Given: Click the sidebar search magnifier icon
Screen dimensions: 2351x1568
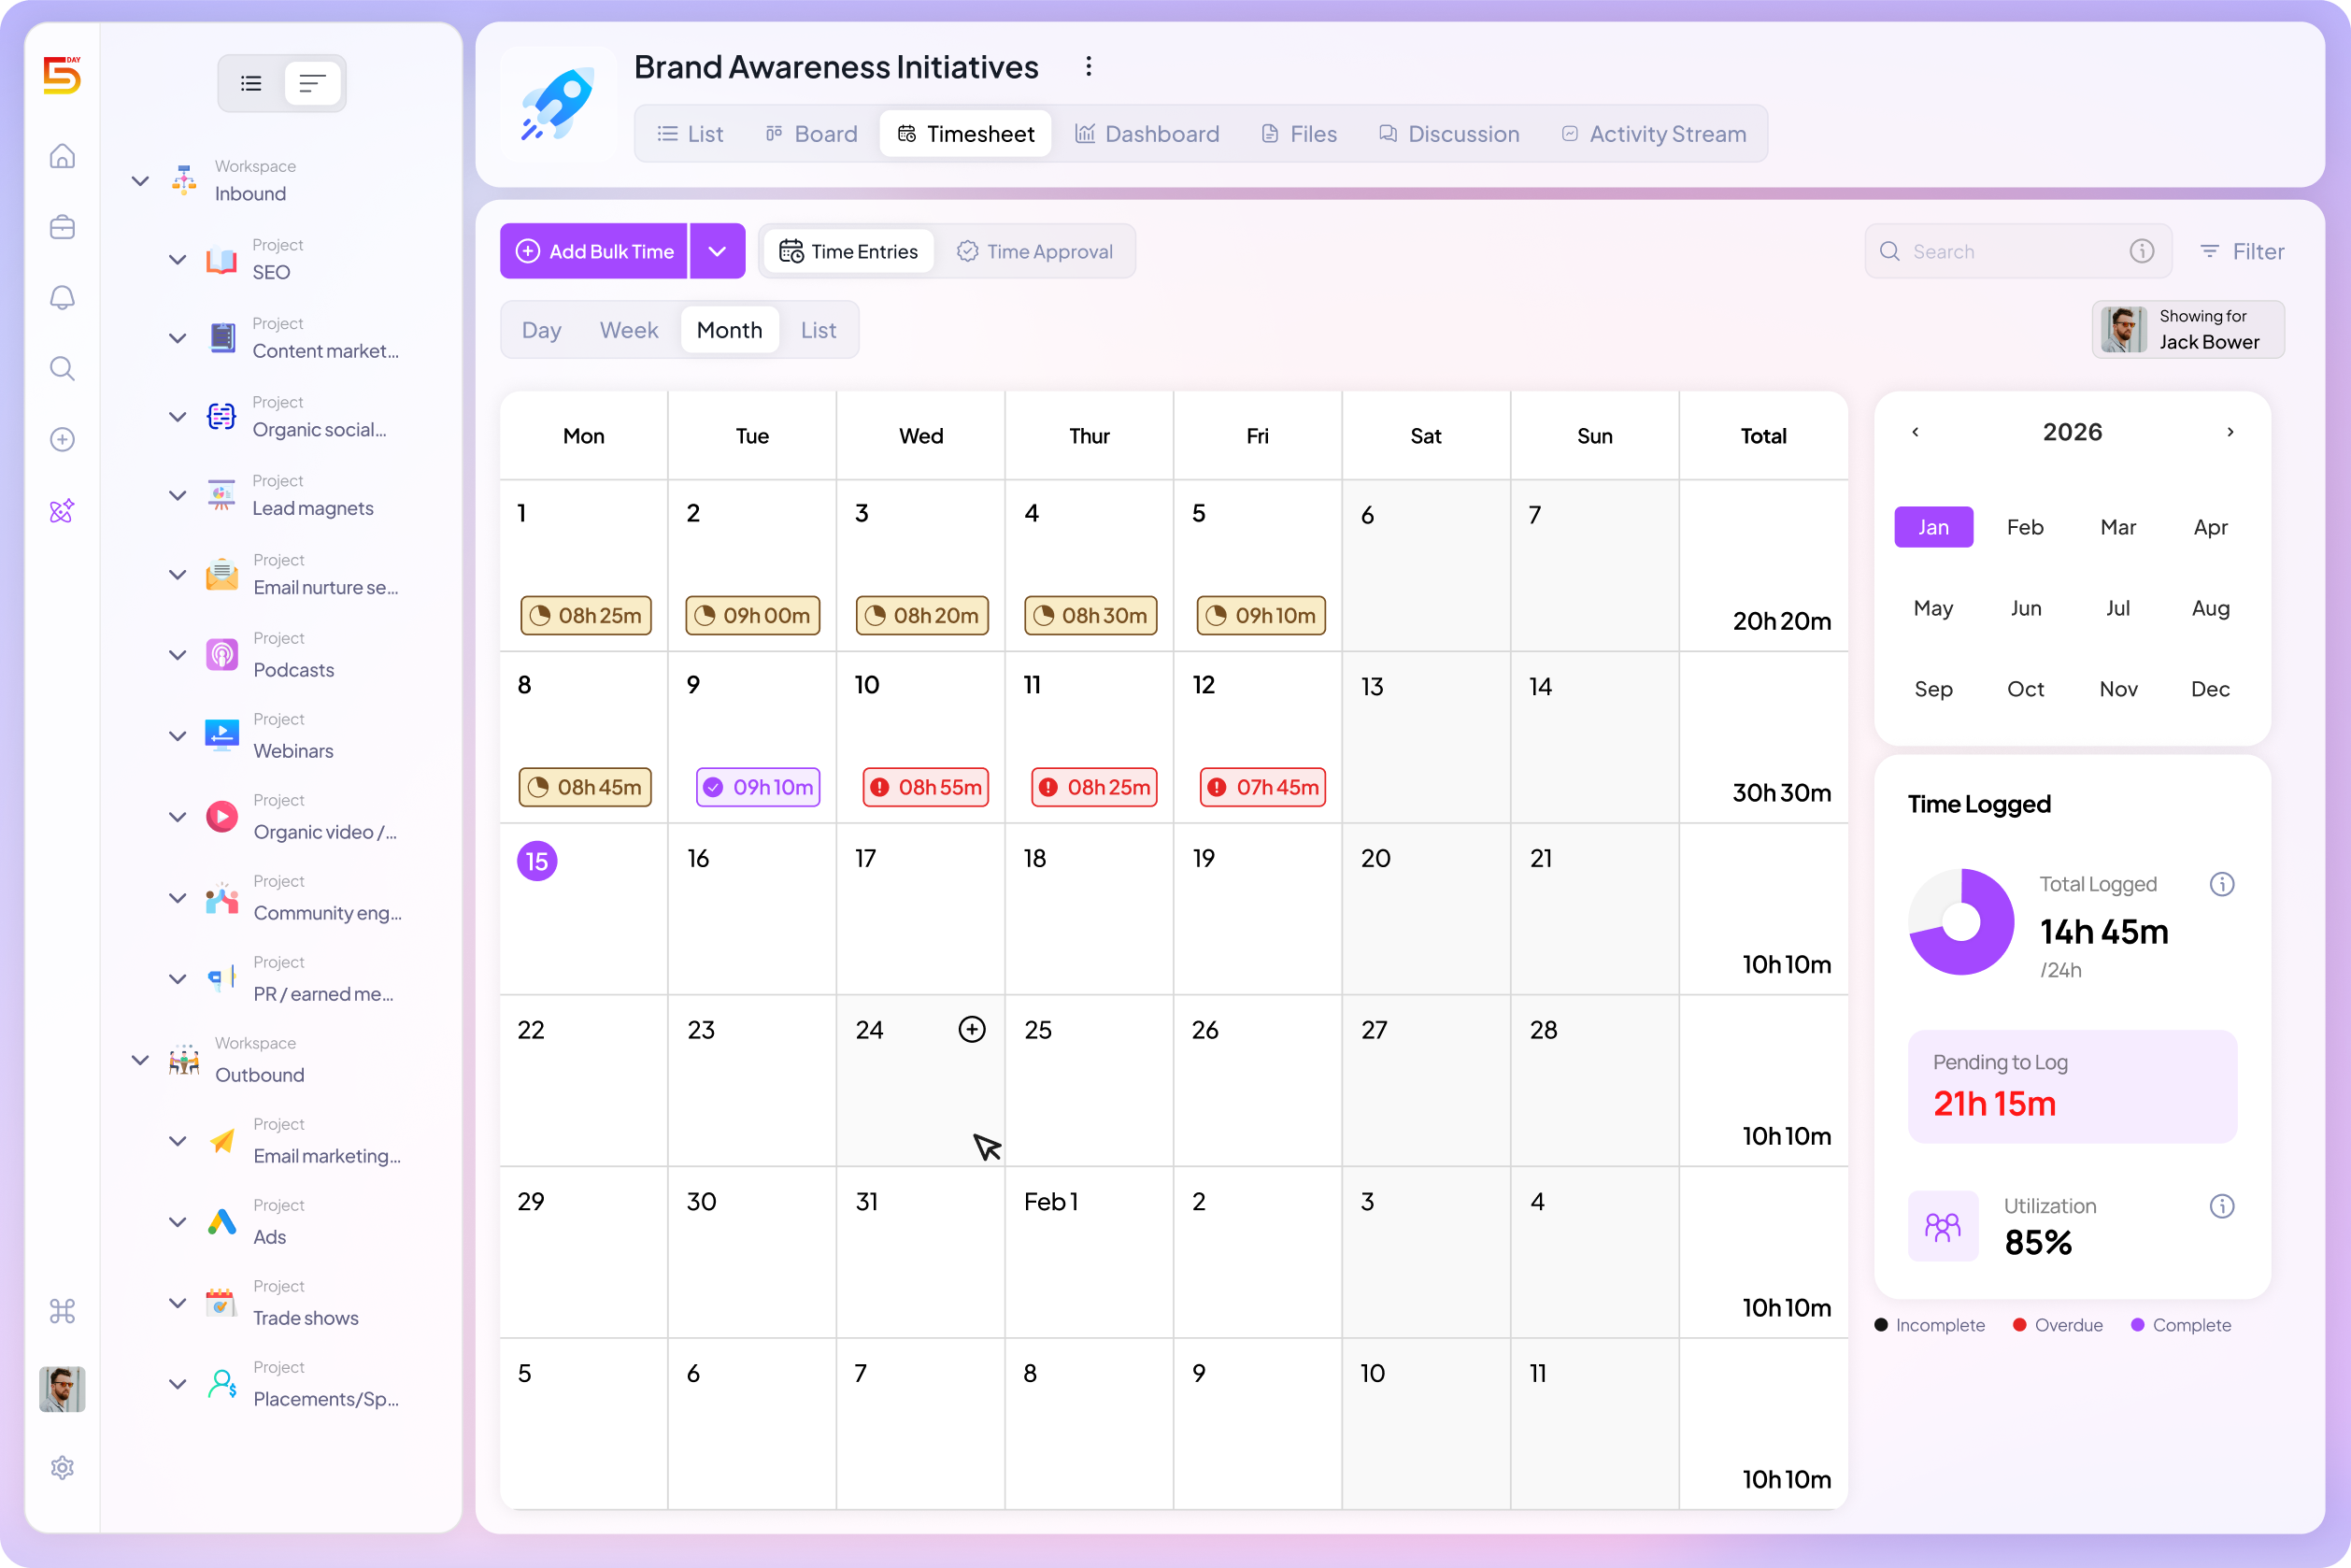Looking at the screenshot, I should coord(62,369).
